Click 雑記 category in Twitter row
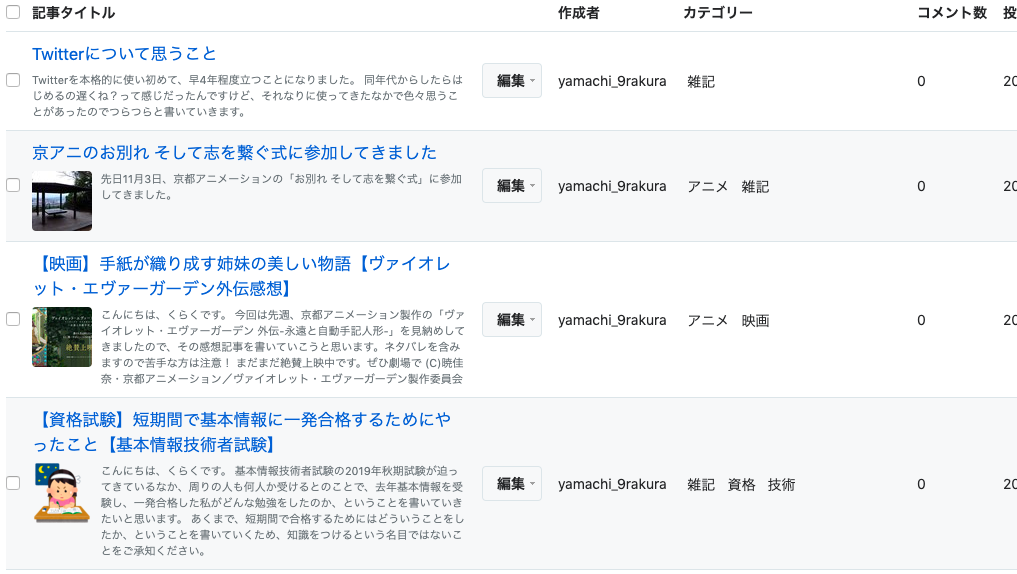Image resolution: width=1017 pixels, height=574 pixels. coord(700,82)
